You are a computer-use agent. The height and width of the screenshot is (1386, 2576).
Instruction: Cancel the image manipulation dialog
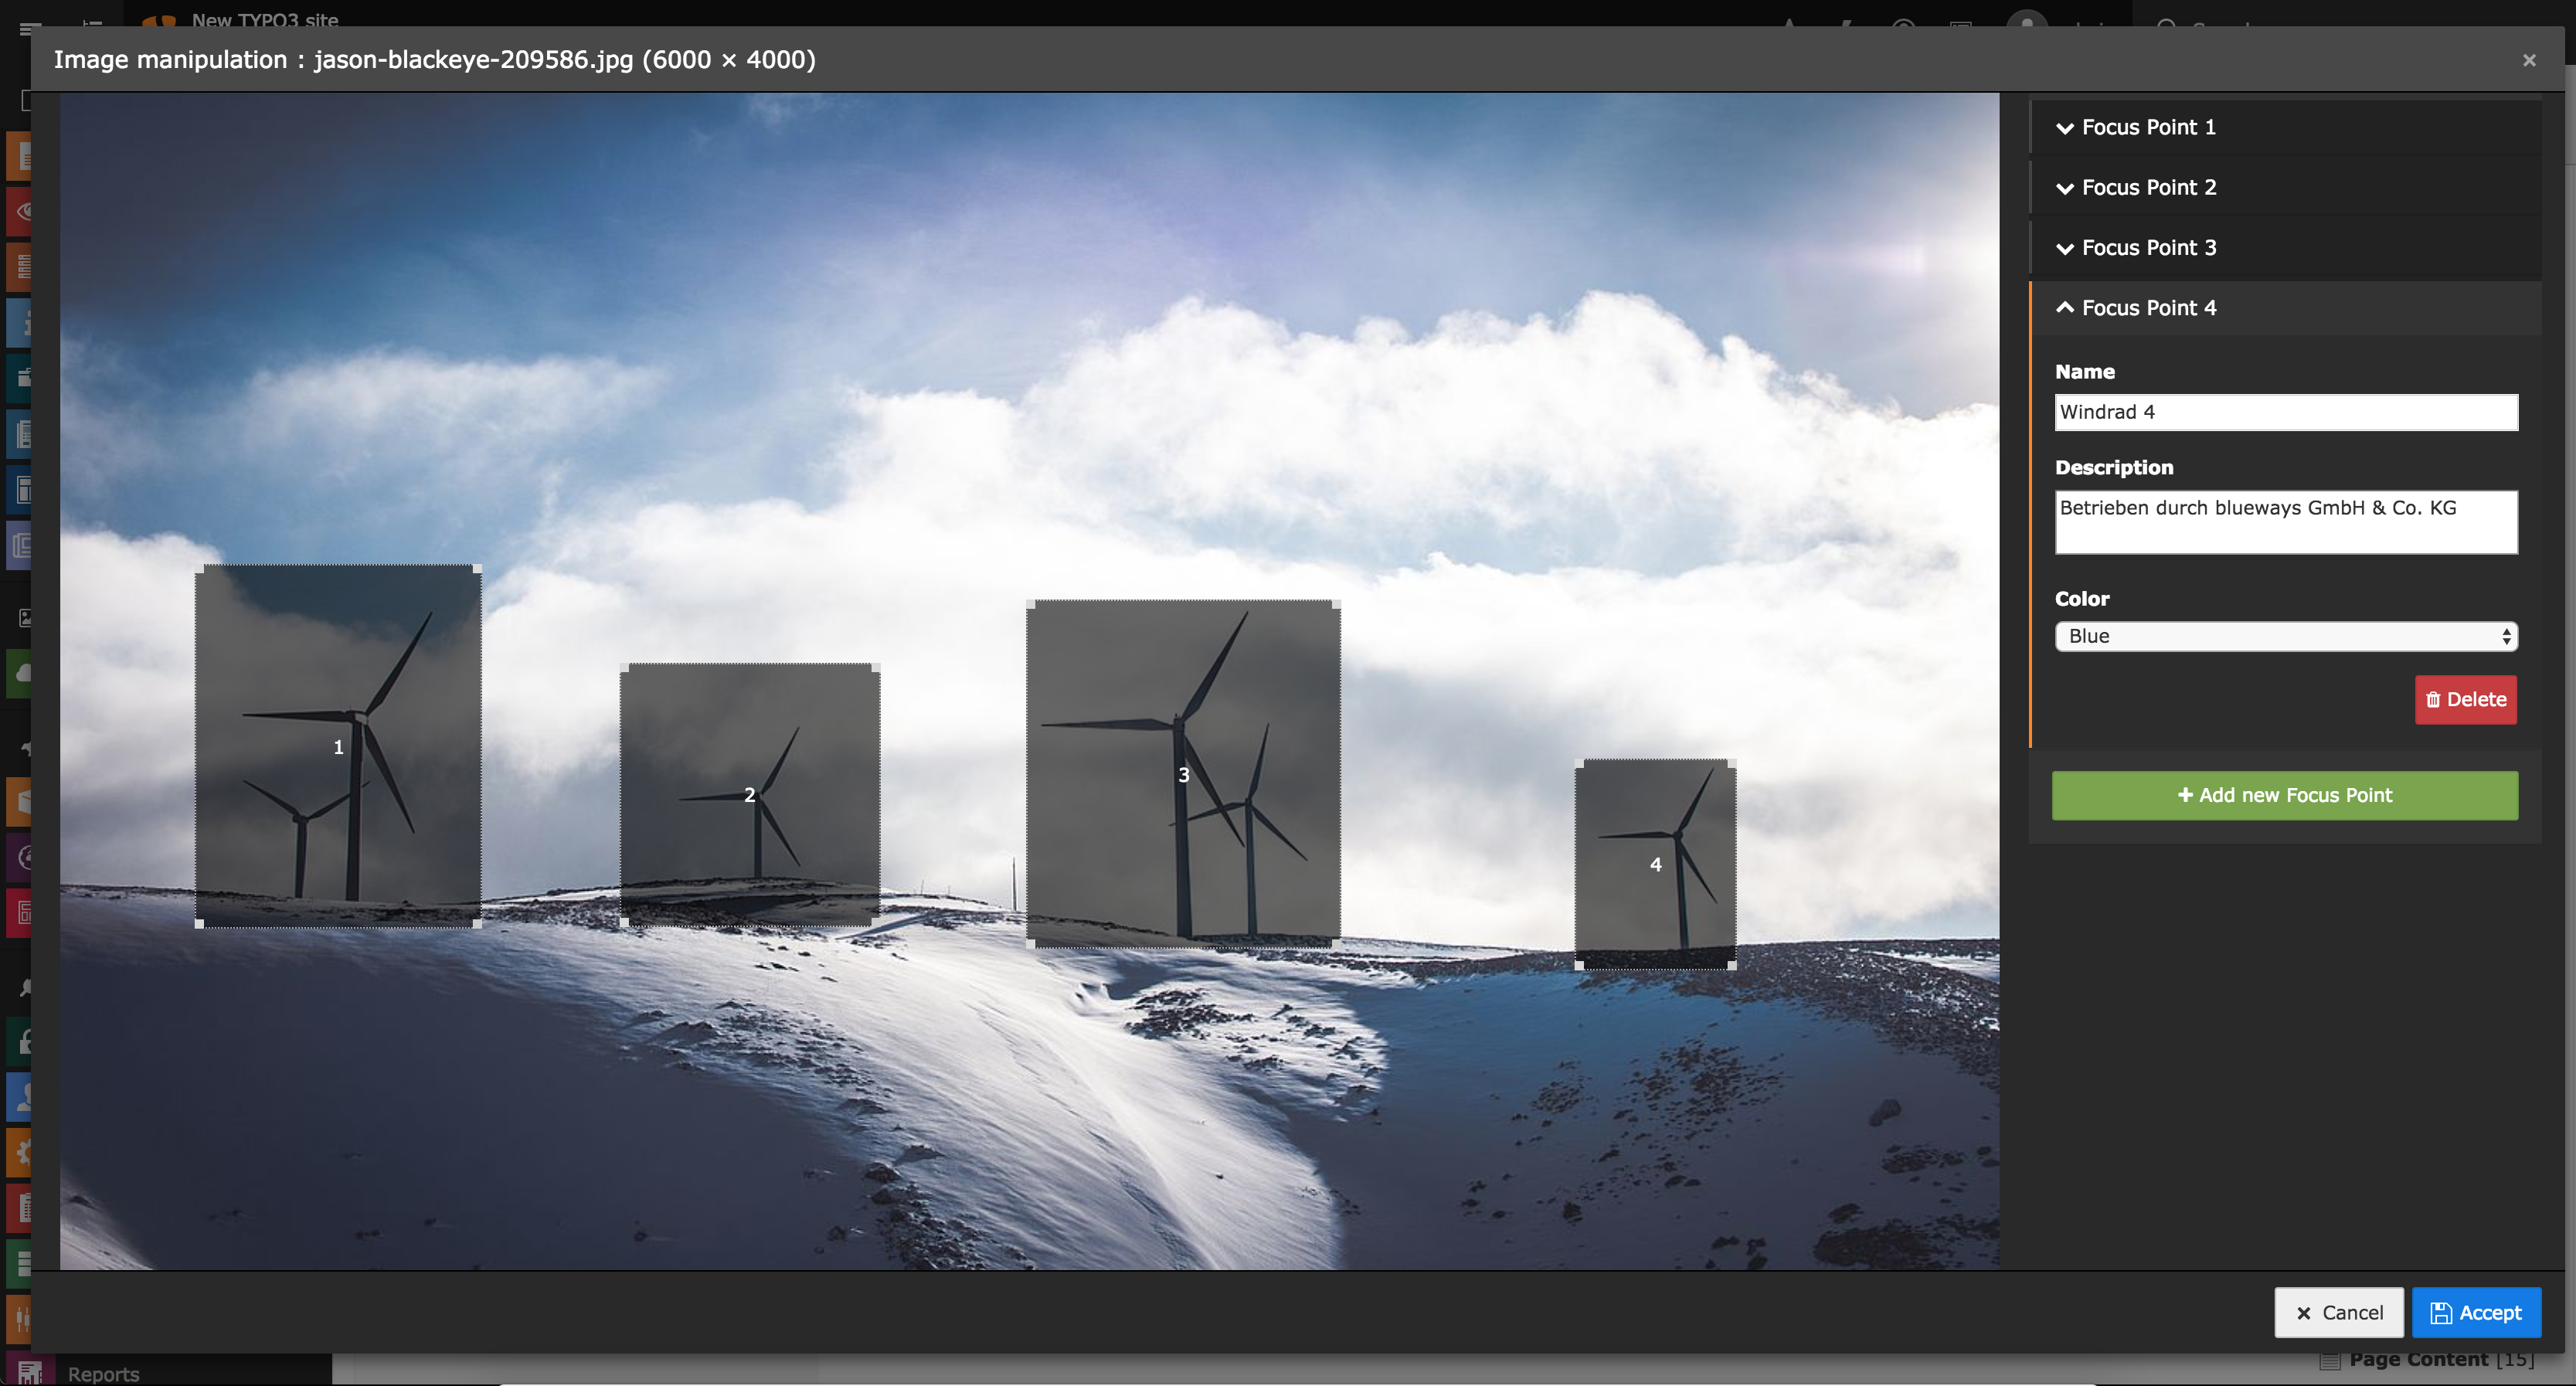point(2339,1312)
